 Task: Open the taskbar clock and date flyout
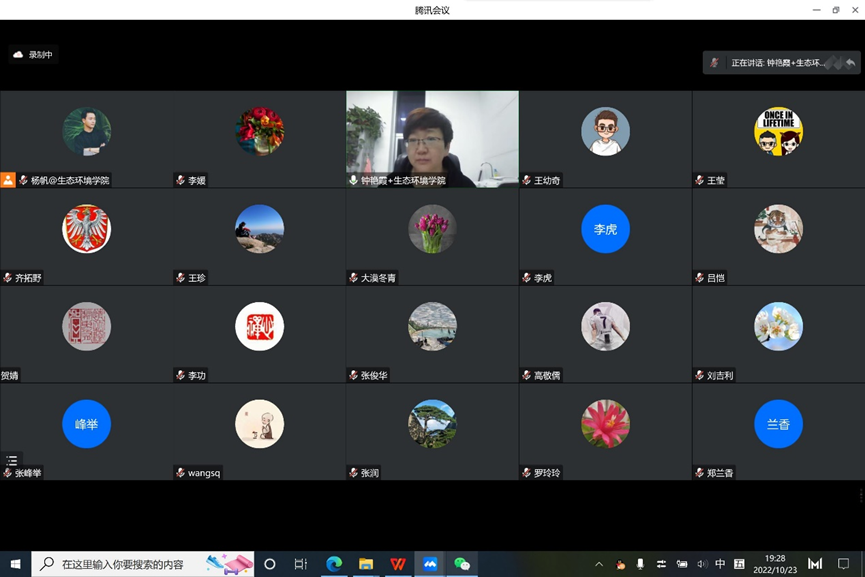point(774,564)
